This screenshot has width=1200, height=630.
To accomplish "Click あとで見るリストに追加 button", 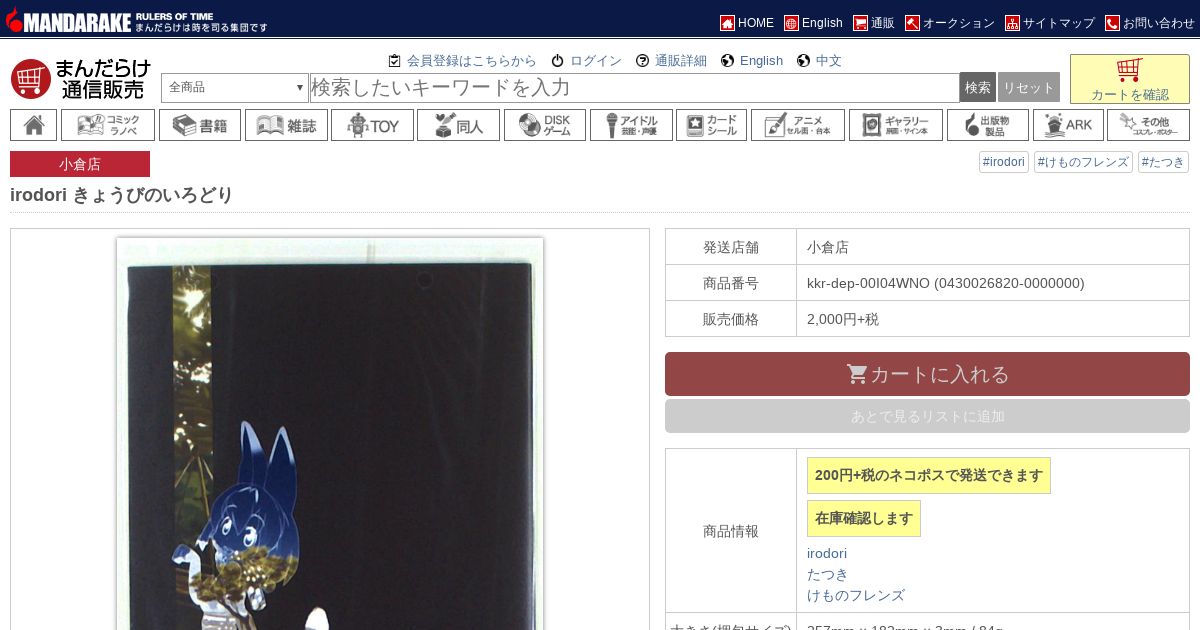I will click(927, 416).
